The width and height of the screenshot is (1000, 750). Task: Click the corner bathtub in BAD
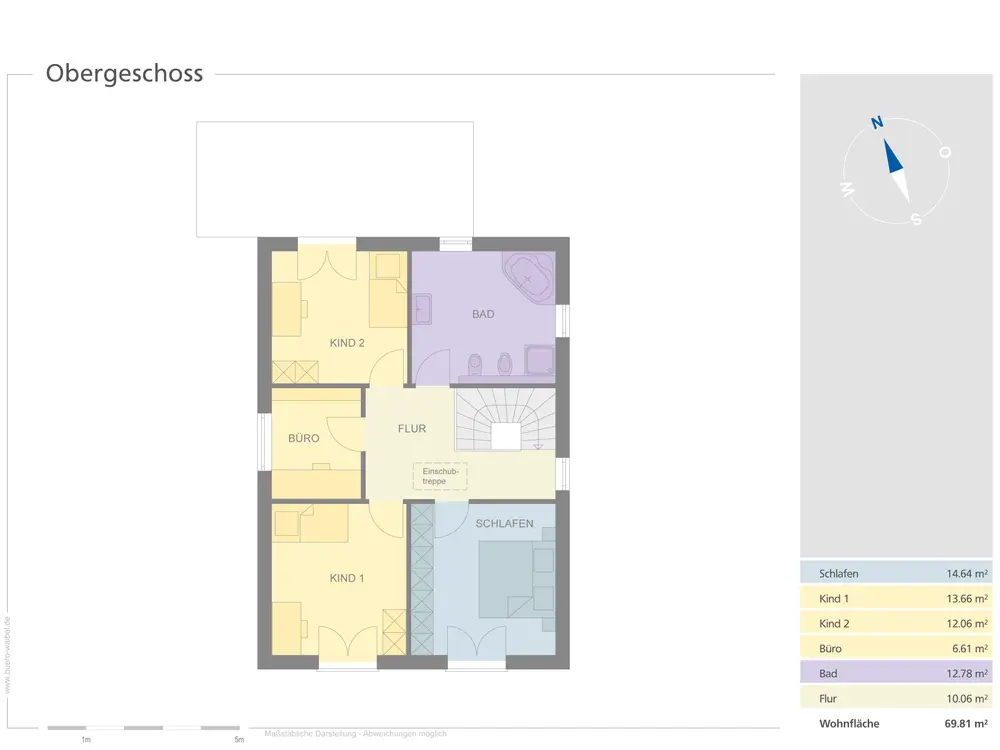click(529, 278)
